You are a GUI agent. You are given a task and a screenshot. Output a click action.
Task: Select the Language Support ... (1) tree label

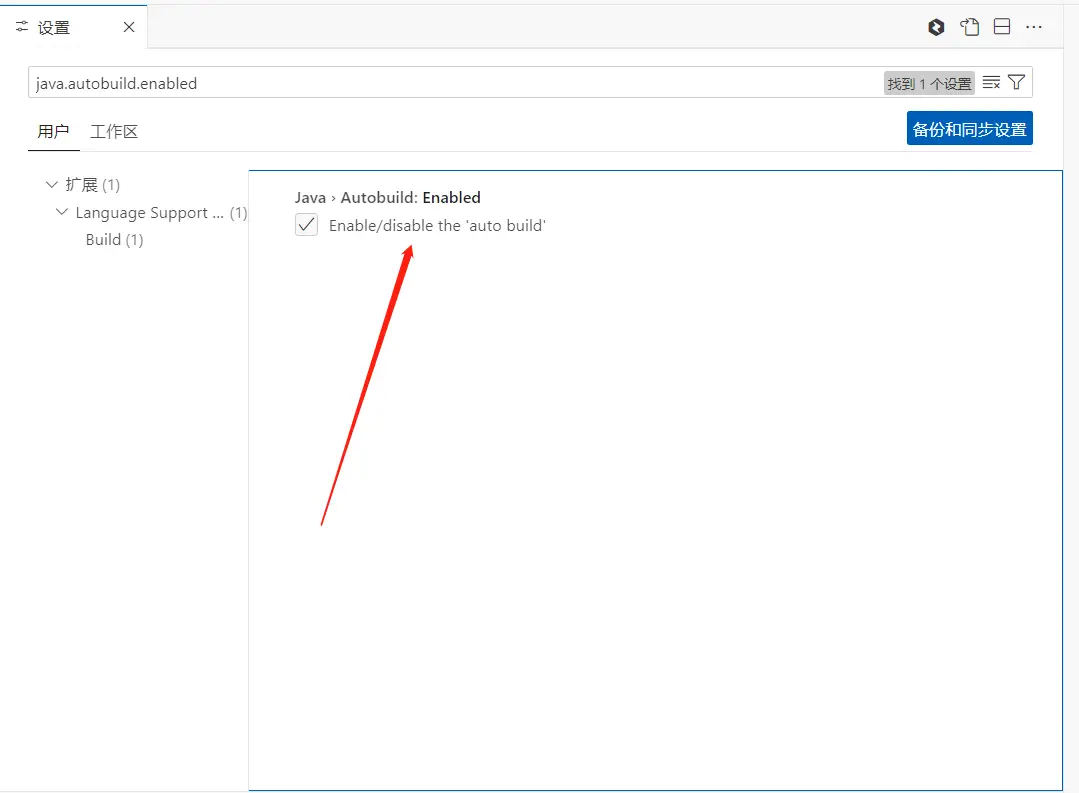click(161, 213)
